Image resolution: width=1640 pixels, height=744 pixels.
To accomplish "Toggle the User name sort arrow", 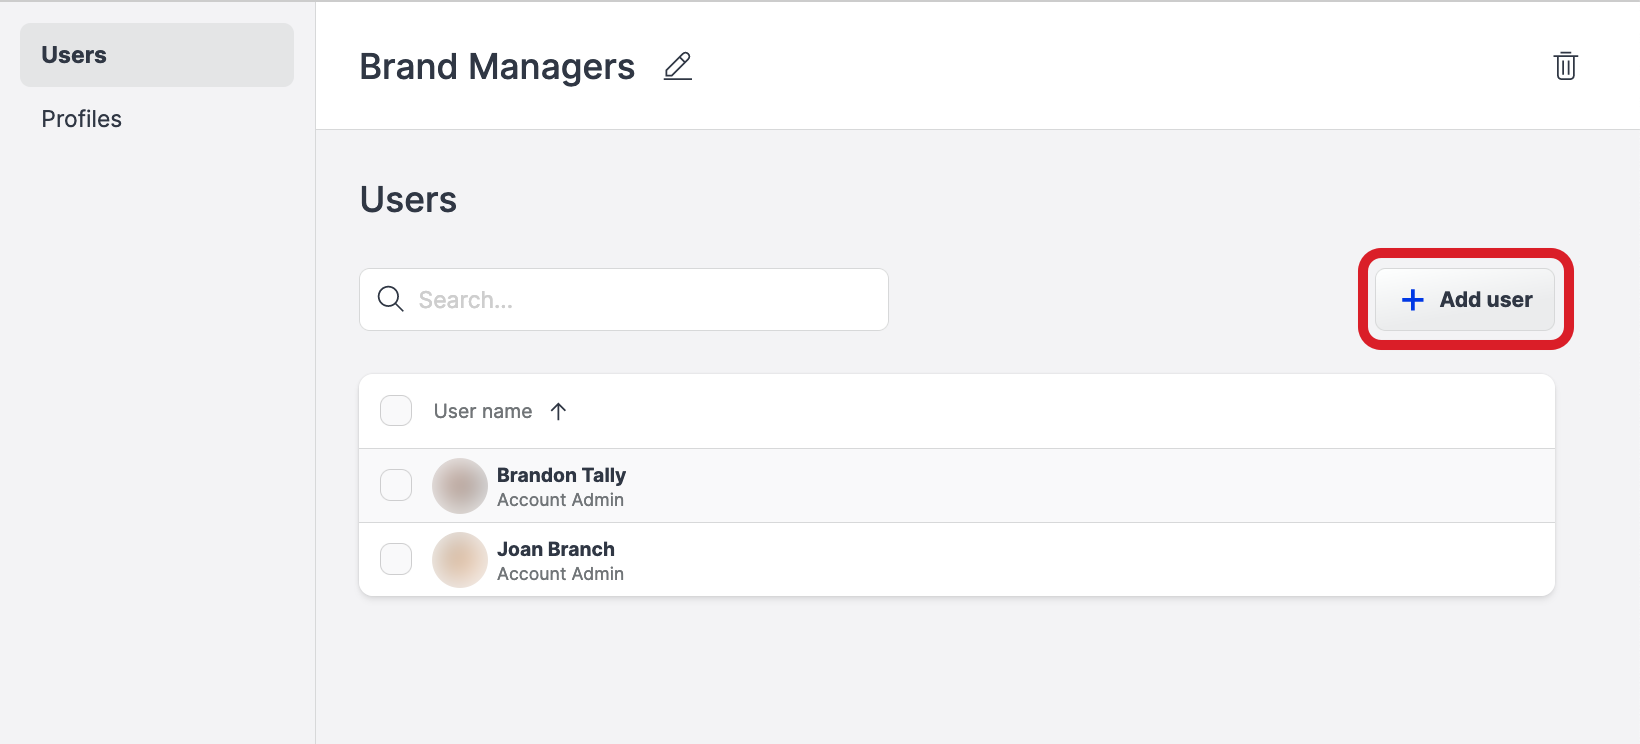I will [x=558, y=411].
